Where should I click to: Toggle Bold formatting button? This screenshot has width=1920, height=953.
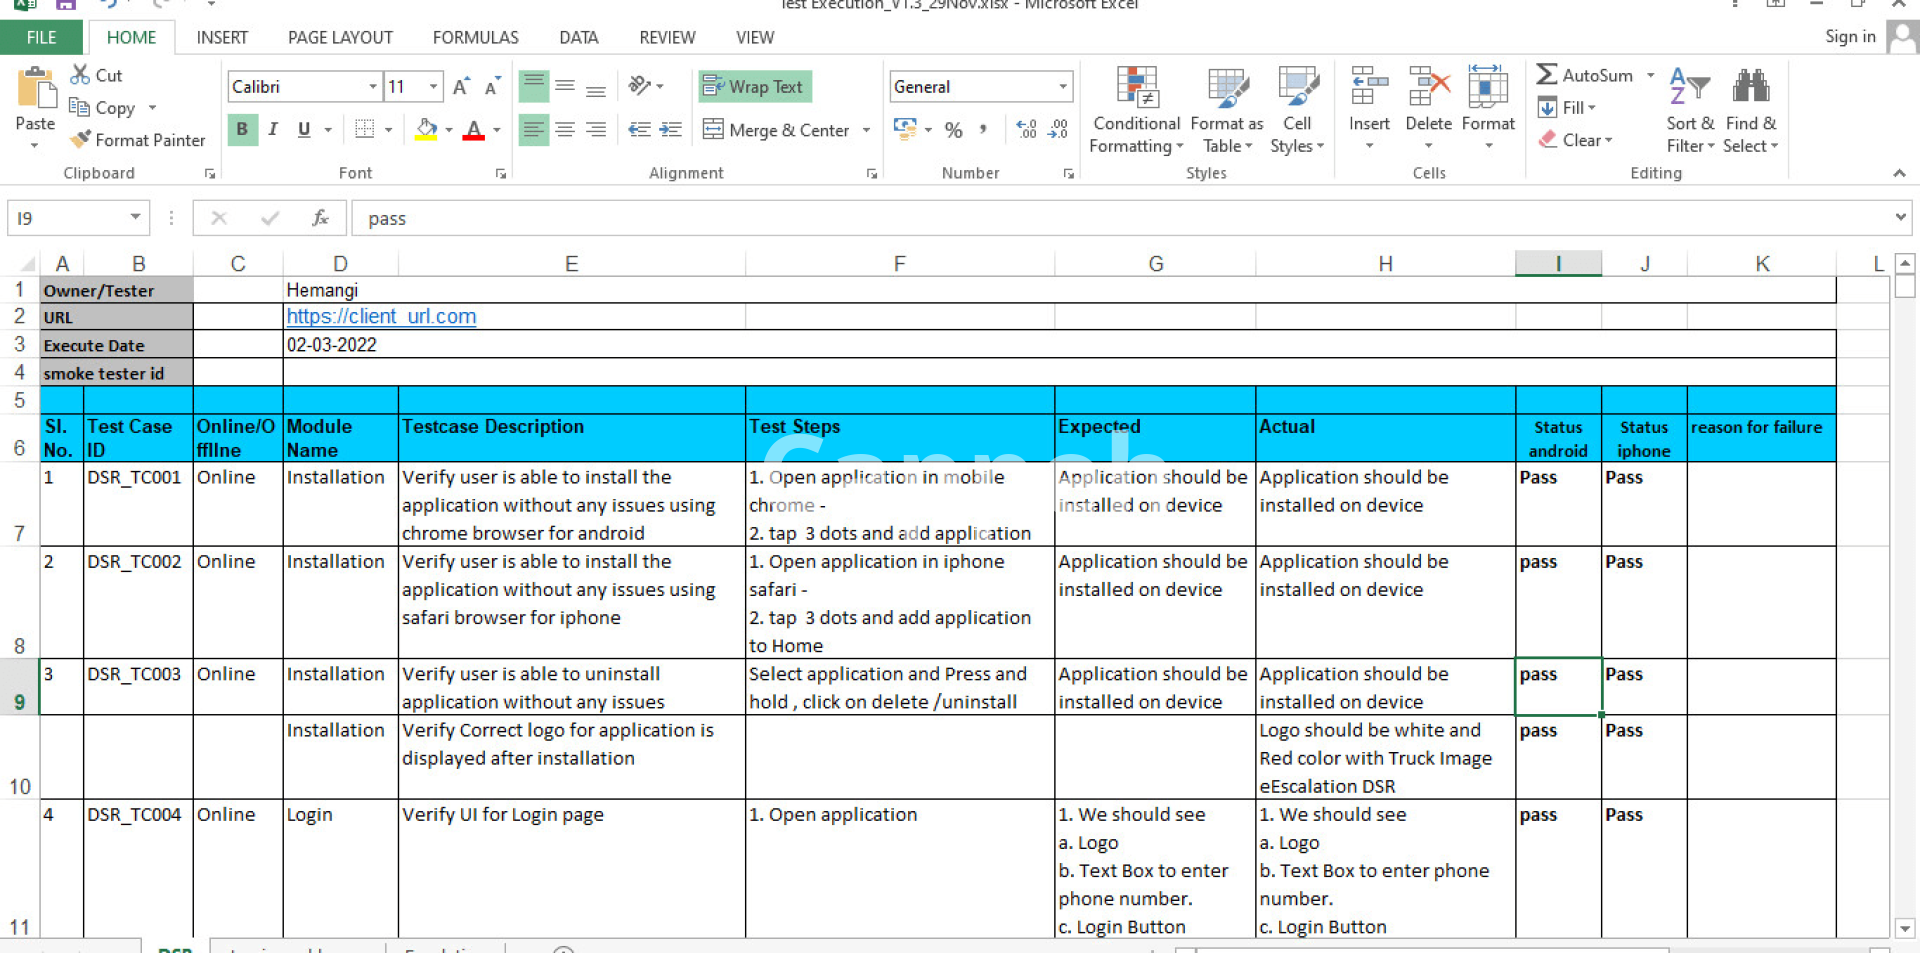[x=242, y=130]
